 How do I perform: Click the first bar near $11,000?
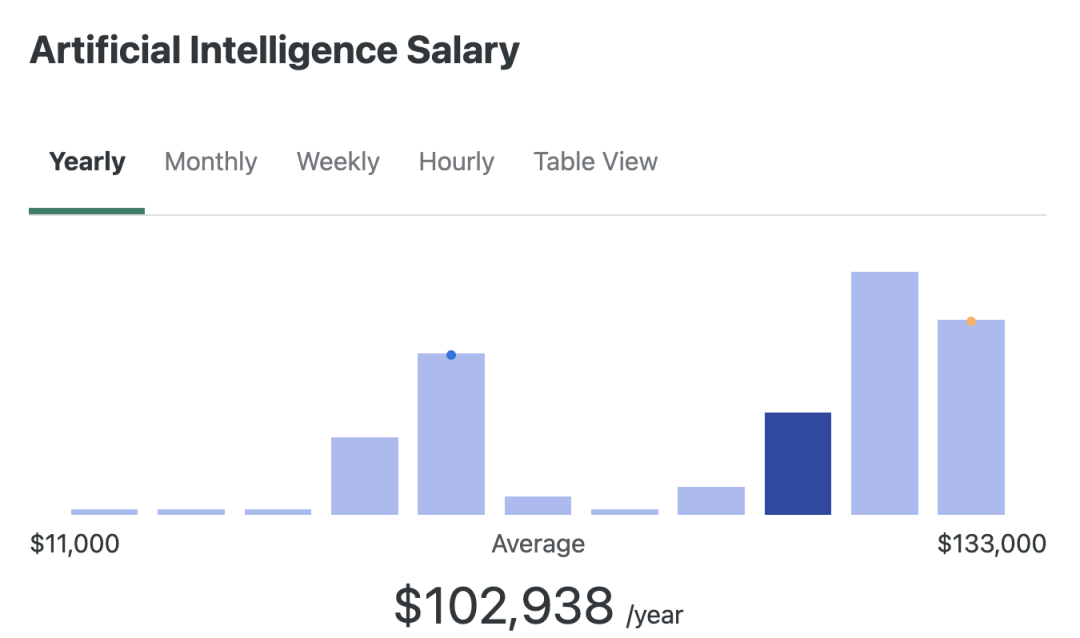pos(104,512)
